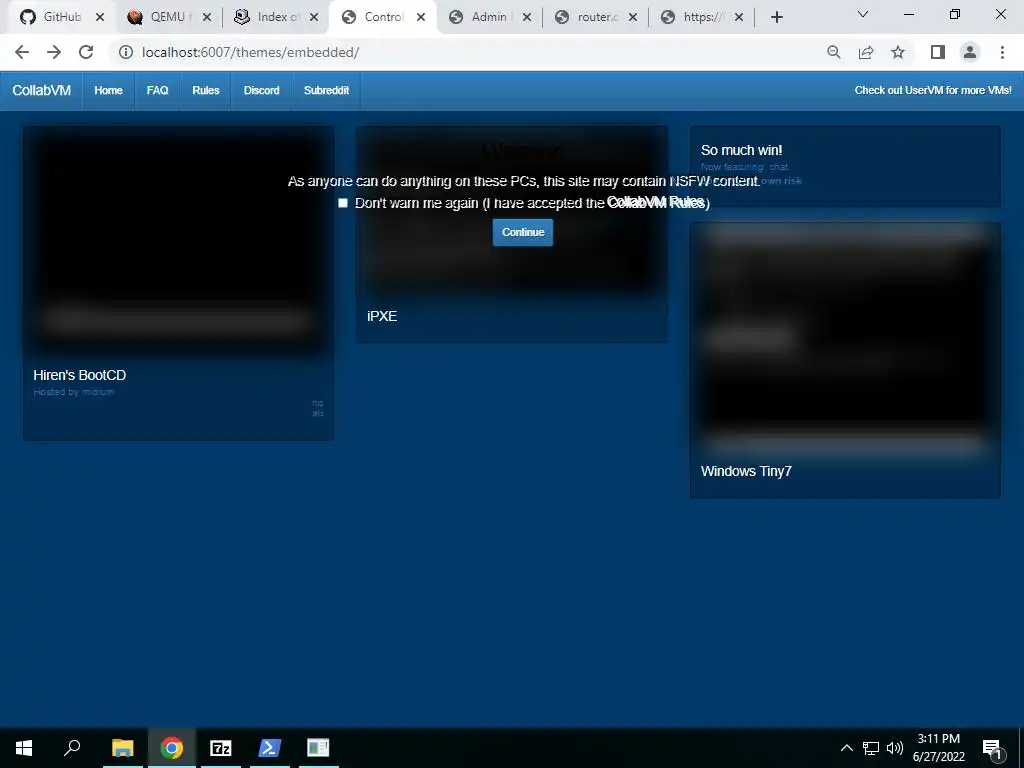1024x768 pixels.
Task: Reload the current page
Action: (x=86, y=52)
